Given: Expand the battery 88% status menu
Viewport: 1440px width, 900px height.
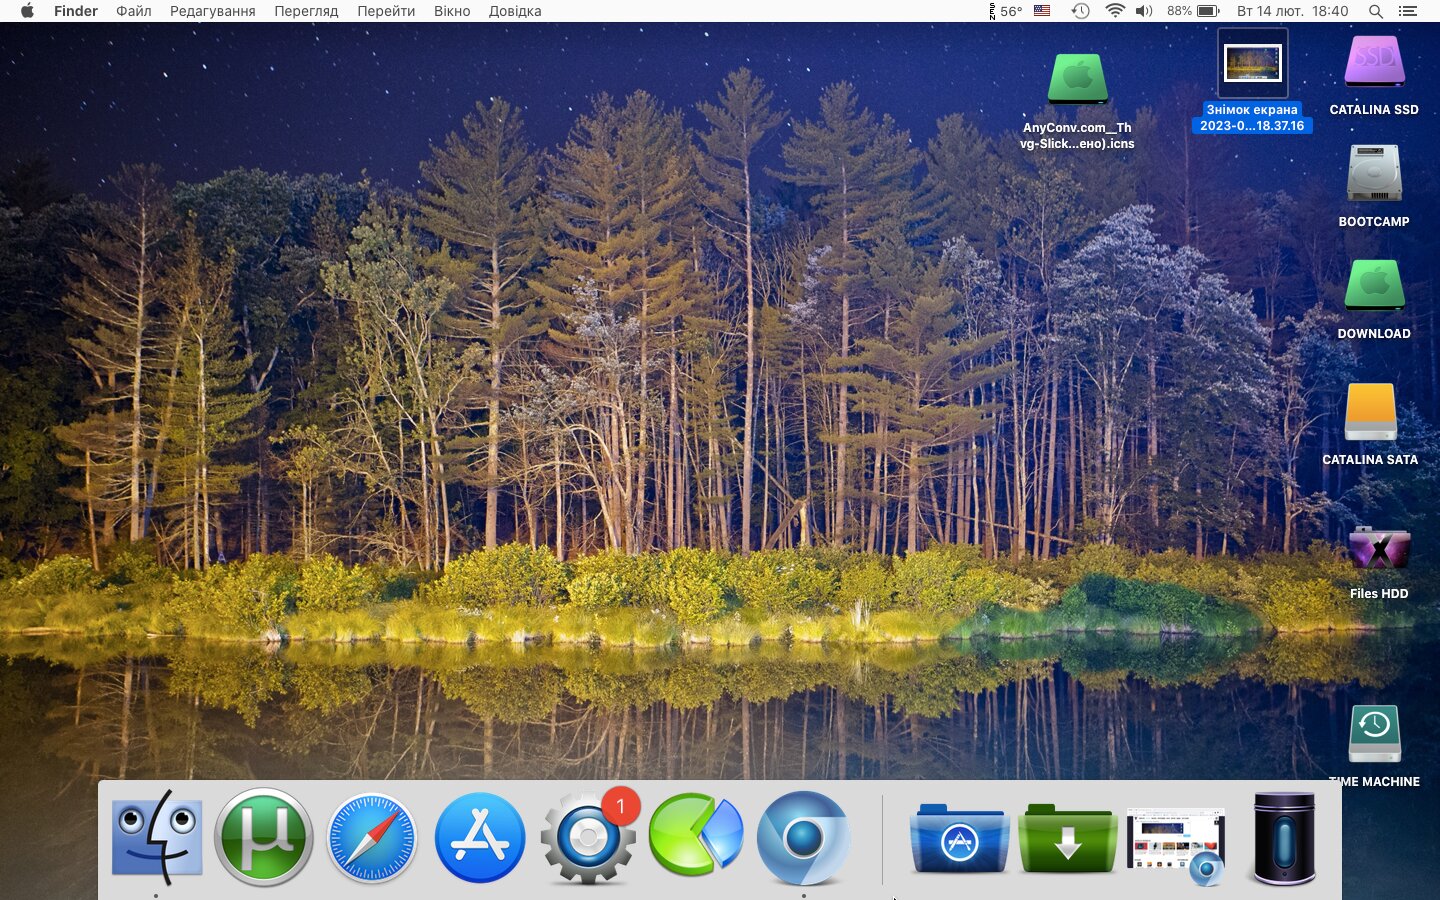Looking at the screenshot, I should click(x=1194, y=11).
